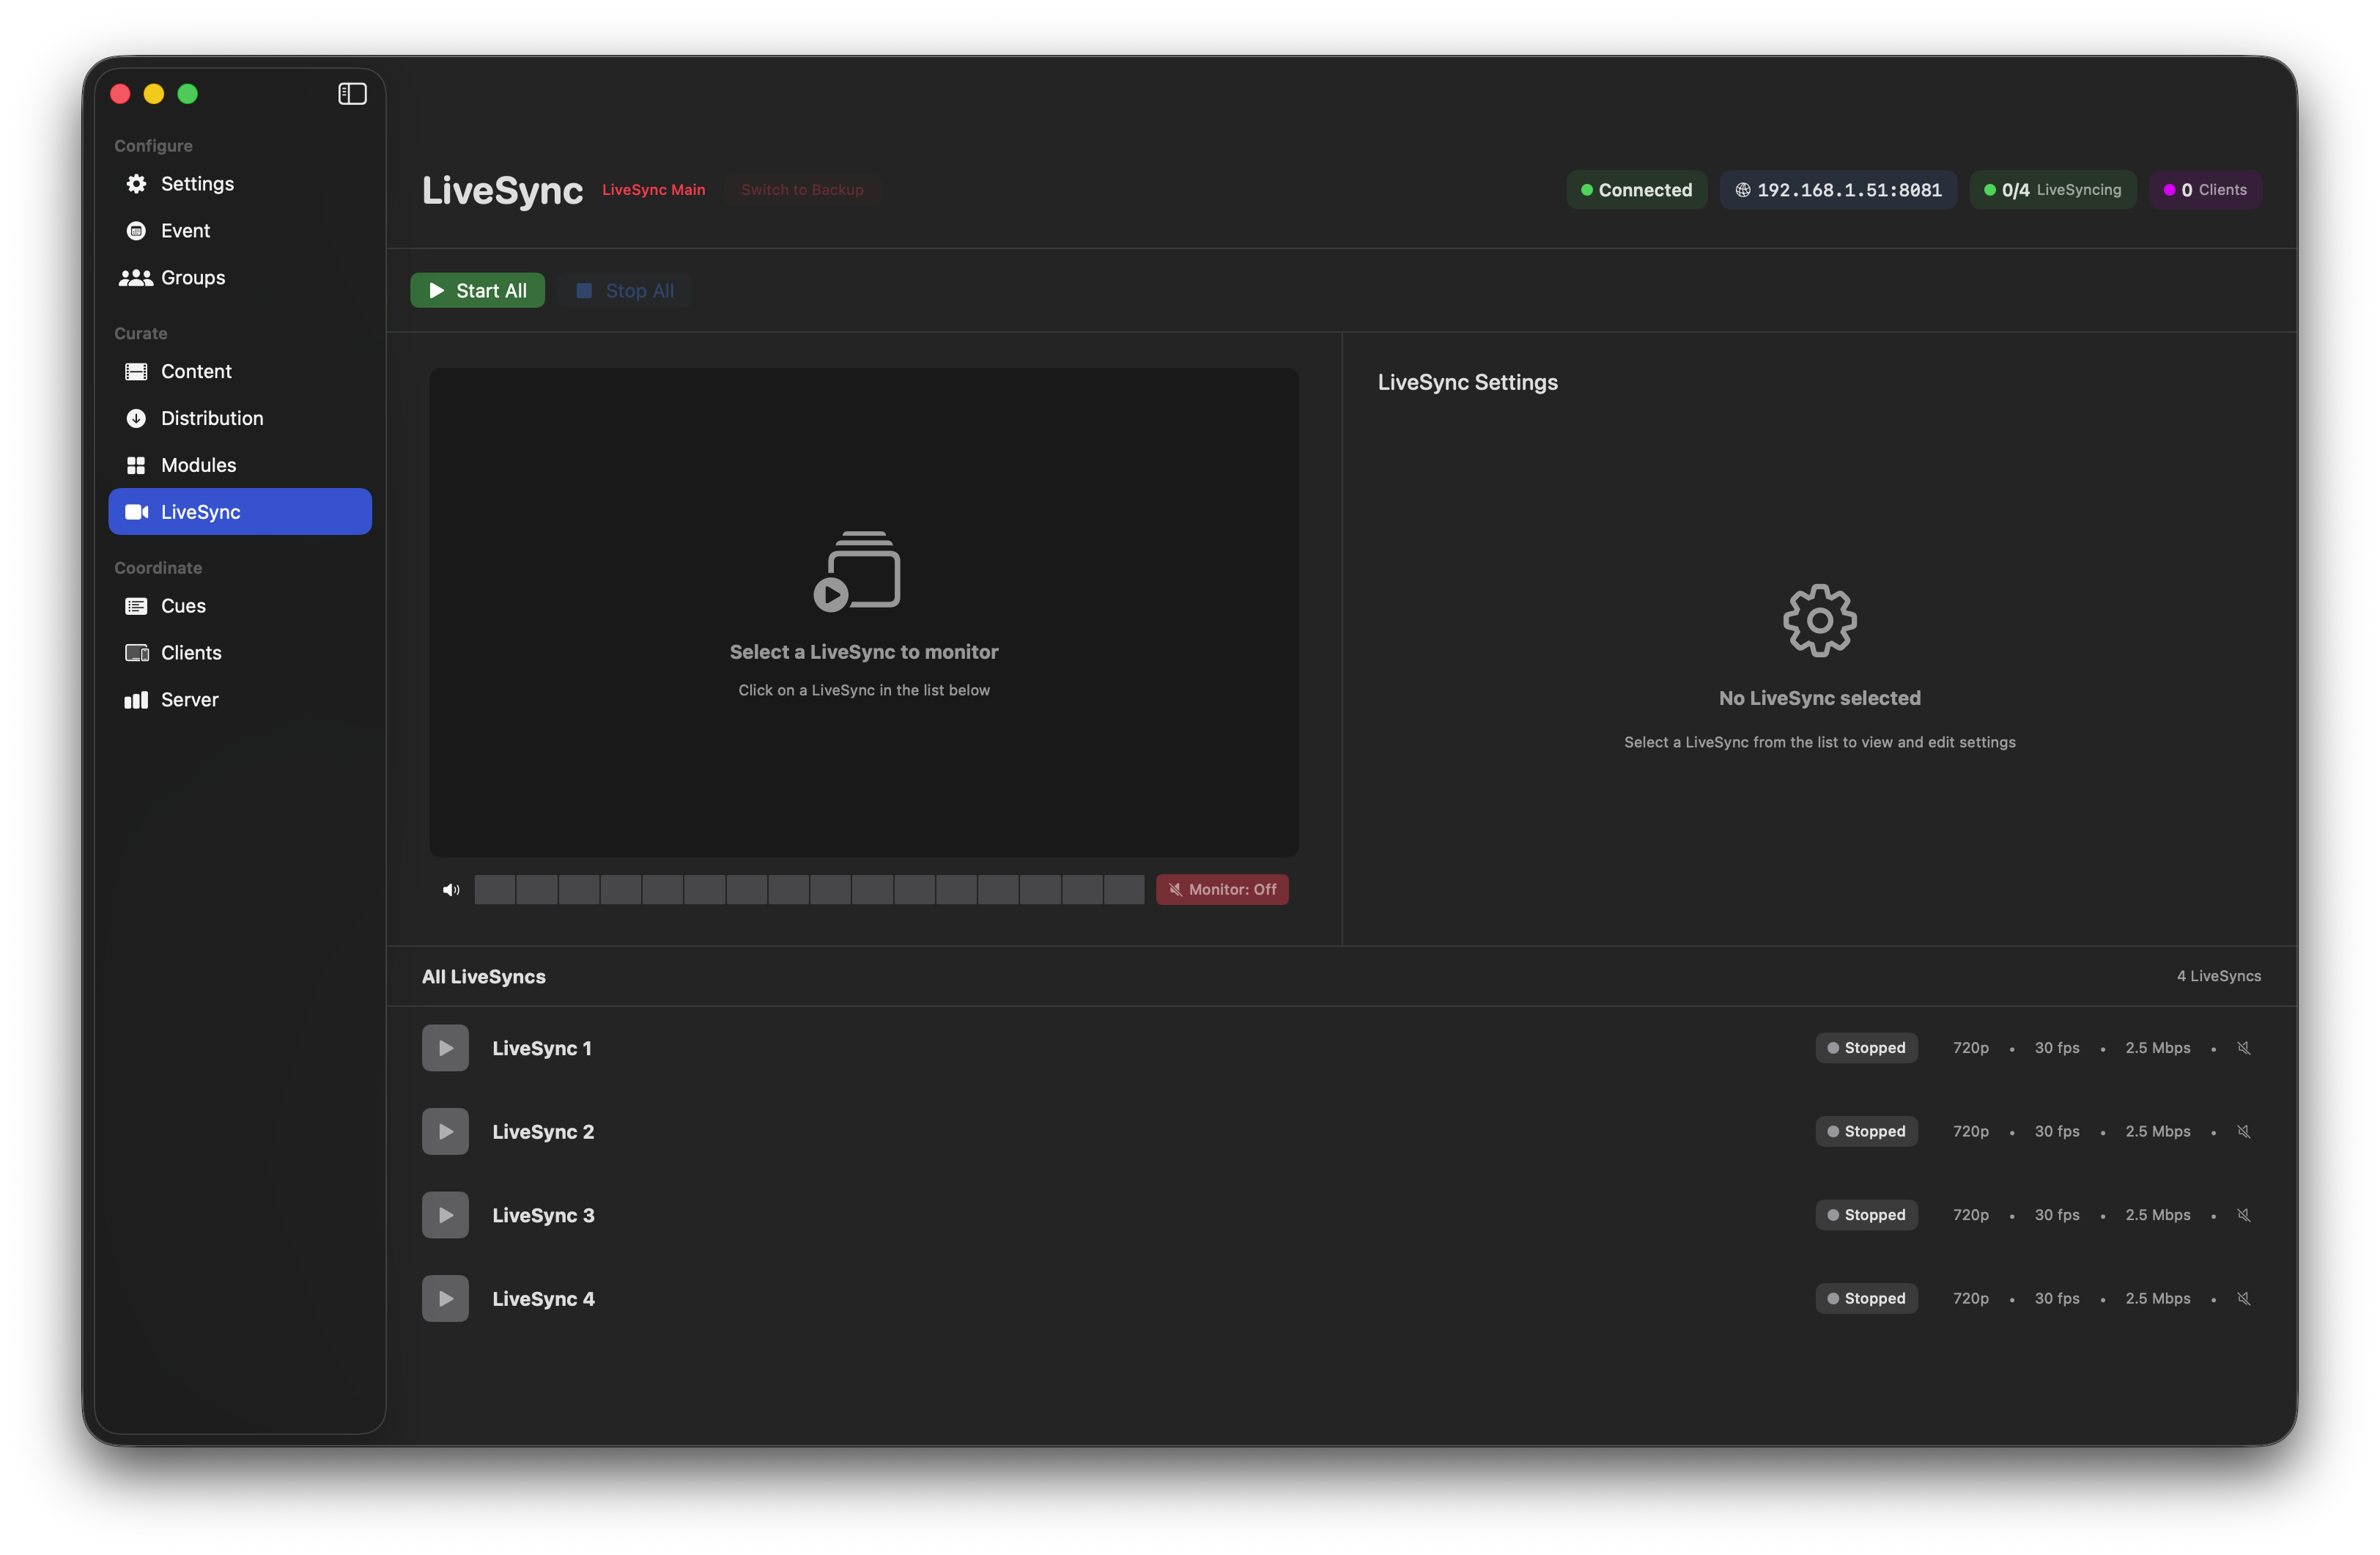2380x1555 pixels.
Task: Go to Clients in sidebar
Action: pyautogui.click(x=240, y=653)
